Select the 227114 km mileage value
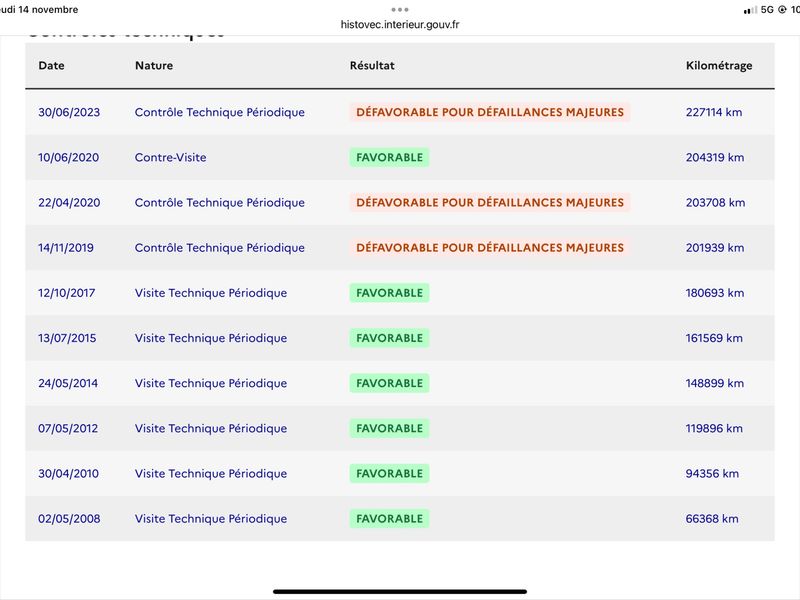Viewport: 800px width, 600px height. pyautogui.click(x=714, y=112)
